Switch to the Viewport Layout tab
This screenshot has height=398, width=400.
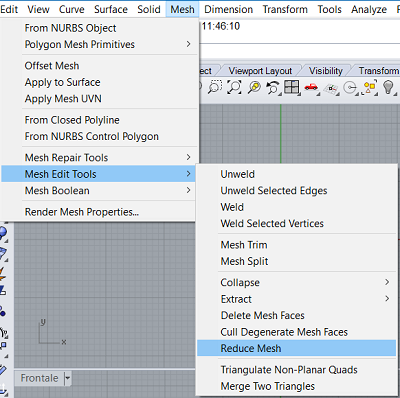click(260, 71)
